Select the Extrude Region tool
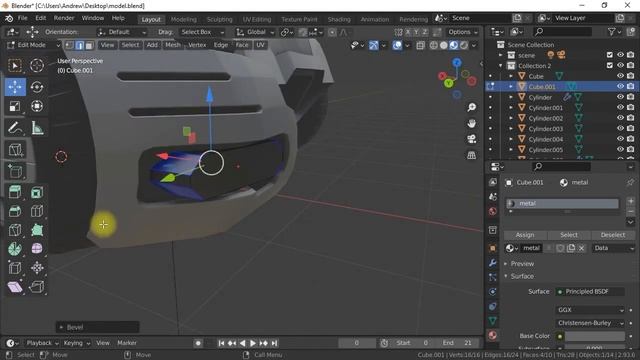 15,192
